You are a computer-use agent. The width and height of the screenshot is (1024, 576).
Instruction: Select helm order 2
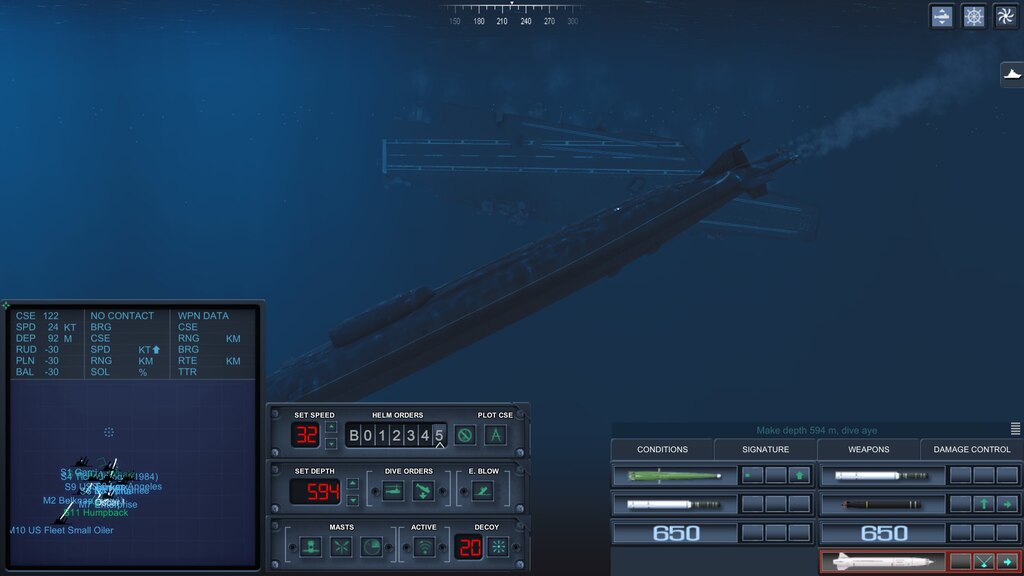coord(396,436)
